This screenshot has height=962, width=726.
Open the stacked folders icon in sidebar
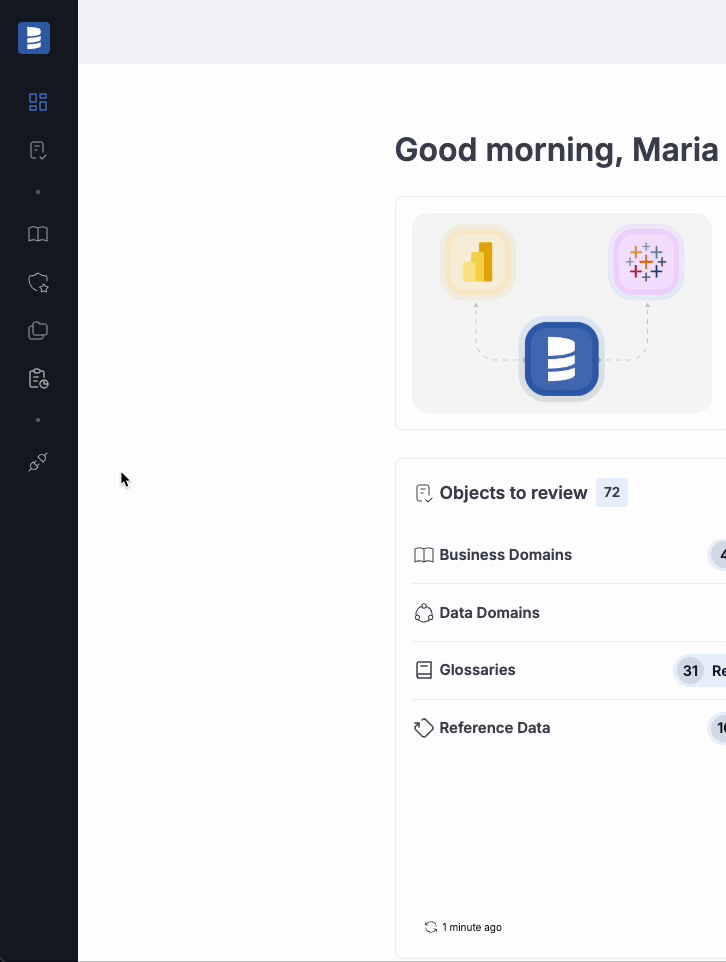[38, 331]
